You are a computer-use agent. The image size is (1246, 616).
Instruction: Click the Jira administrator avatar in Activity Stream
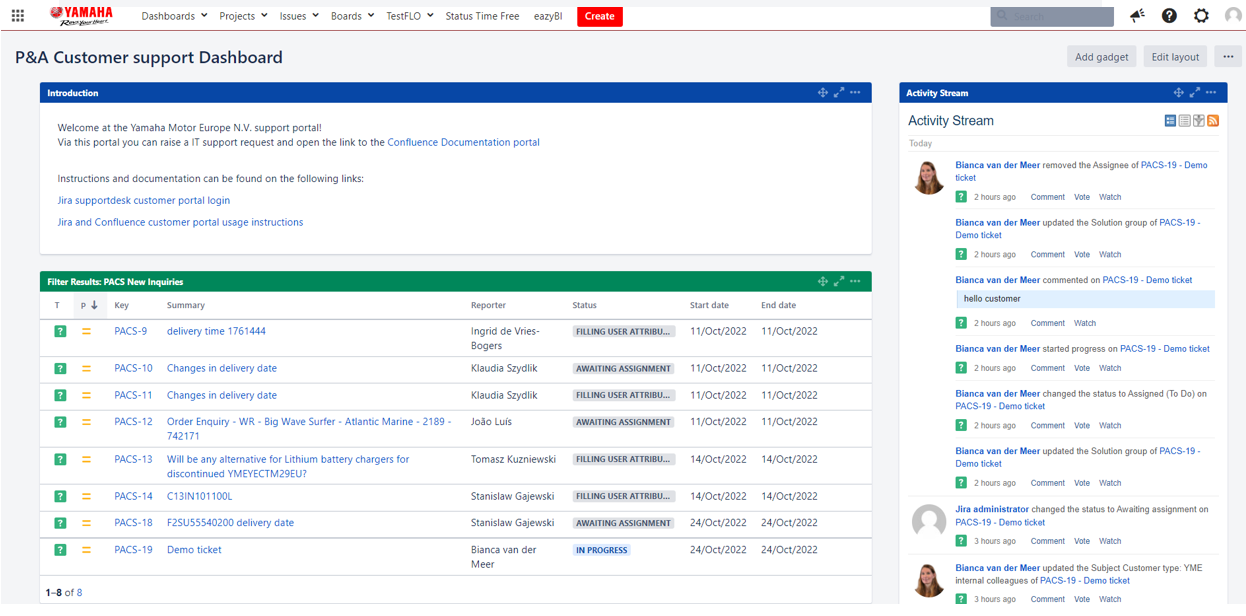point(930,520)
